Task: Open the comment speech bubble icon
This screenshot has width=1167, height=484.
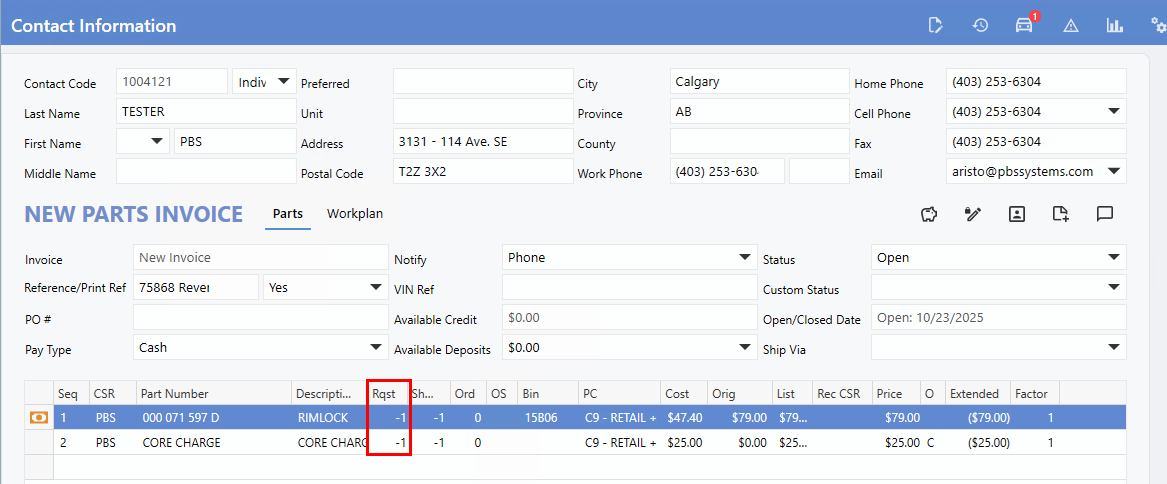Action: 1104,213
